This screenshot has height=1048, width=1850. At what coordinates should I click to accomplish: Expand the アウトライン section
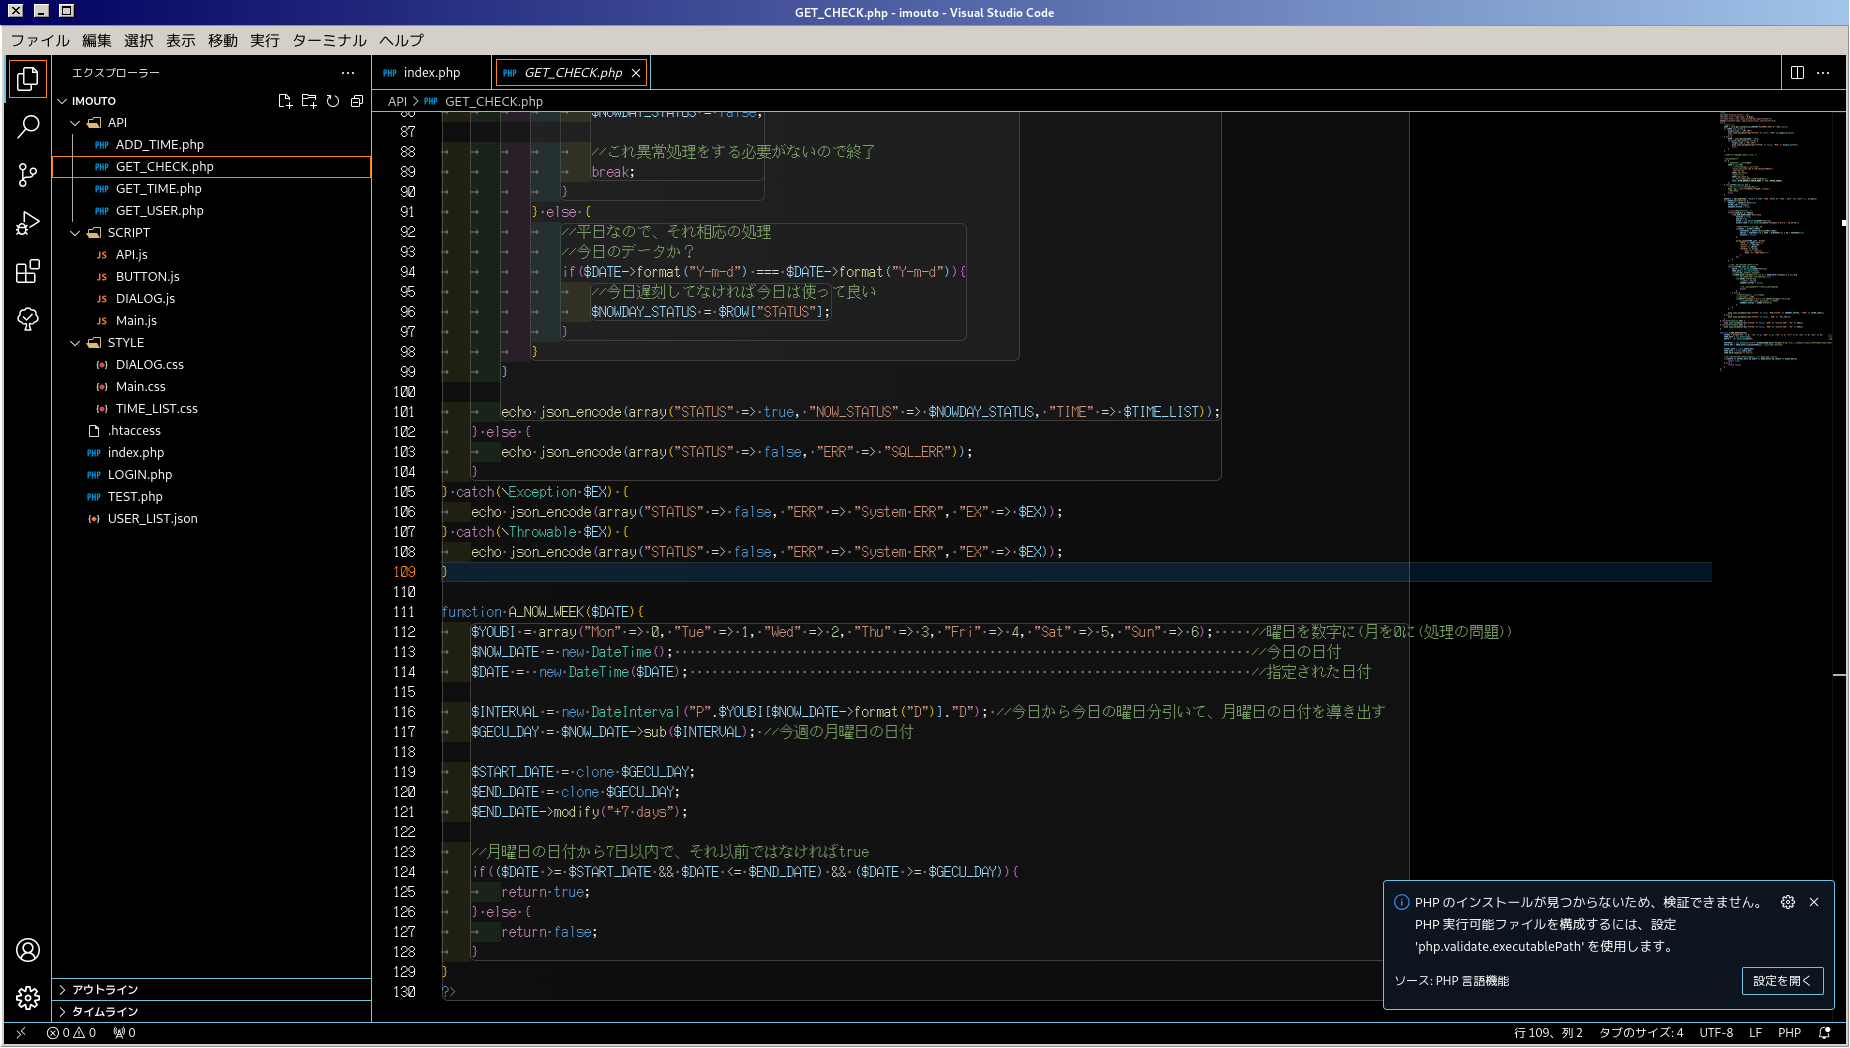coord(212,990)
